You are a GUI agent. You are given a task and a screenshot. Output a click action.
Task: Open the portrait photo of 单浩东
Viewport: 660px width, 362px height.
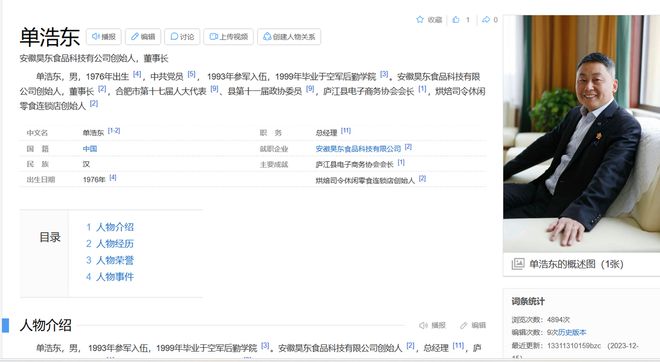click(581, 133)
